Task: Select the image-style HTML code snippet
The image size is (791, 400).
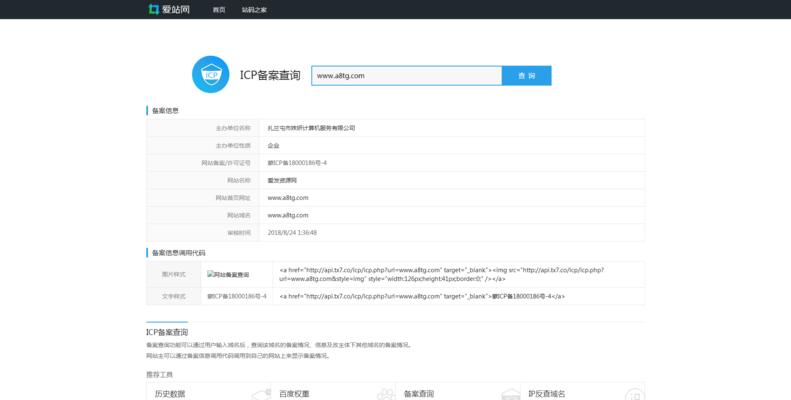Action: [441, 274]
